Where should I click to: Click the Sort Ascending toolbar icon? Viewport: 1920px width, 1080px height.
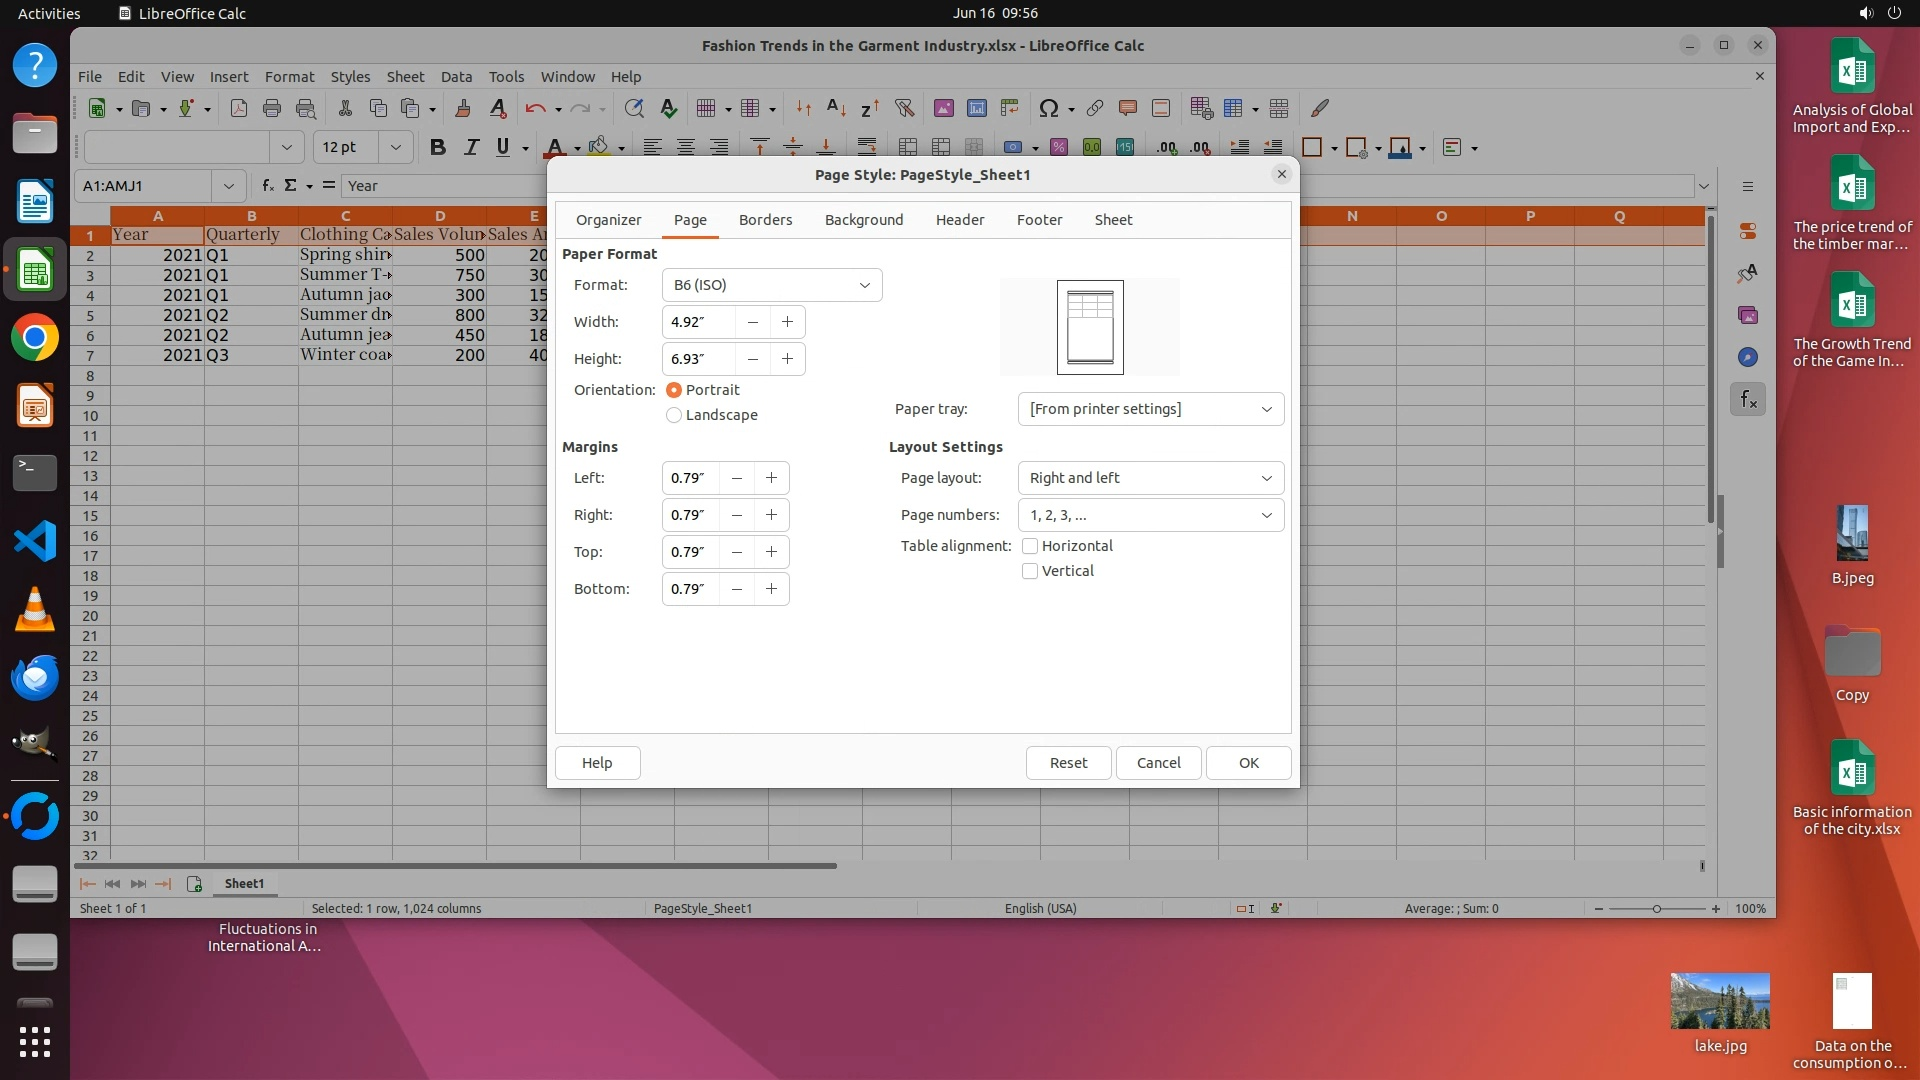click(836, 108)
